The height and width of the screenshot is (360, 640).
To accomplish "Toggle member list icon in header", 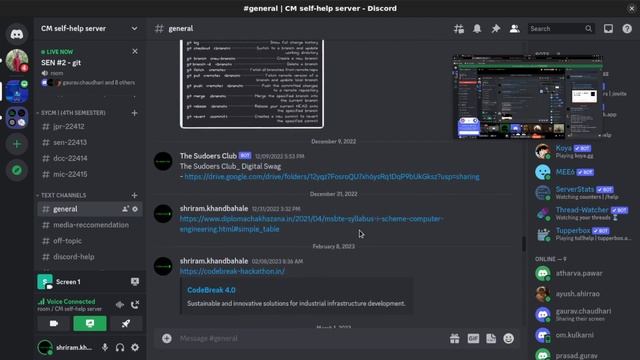I will point(514,29).
